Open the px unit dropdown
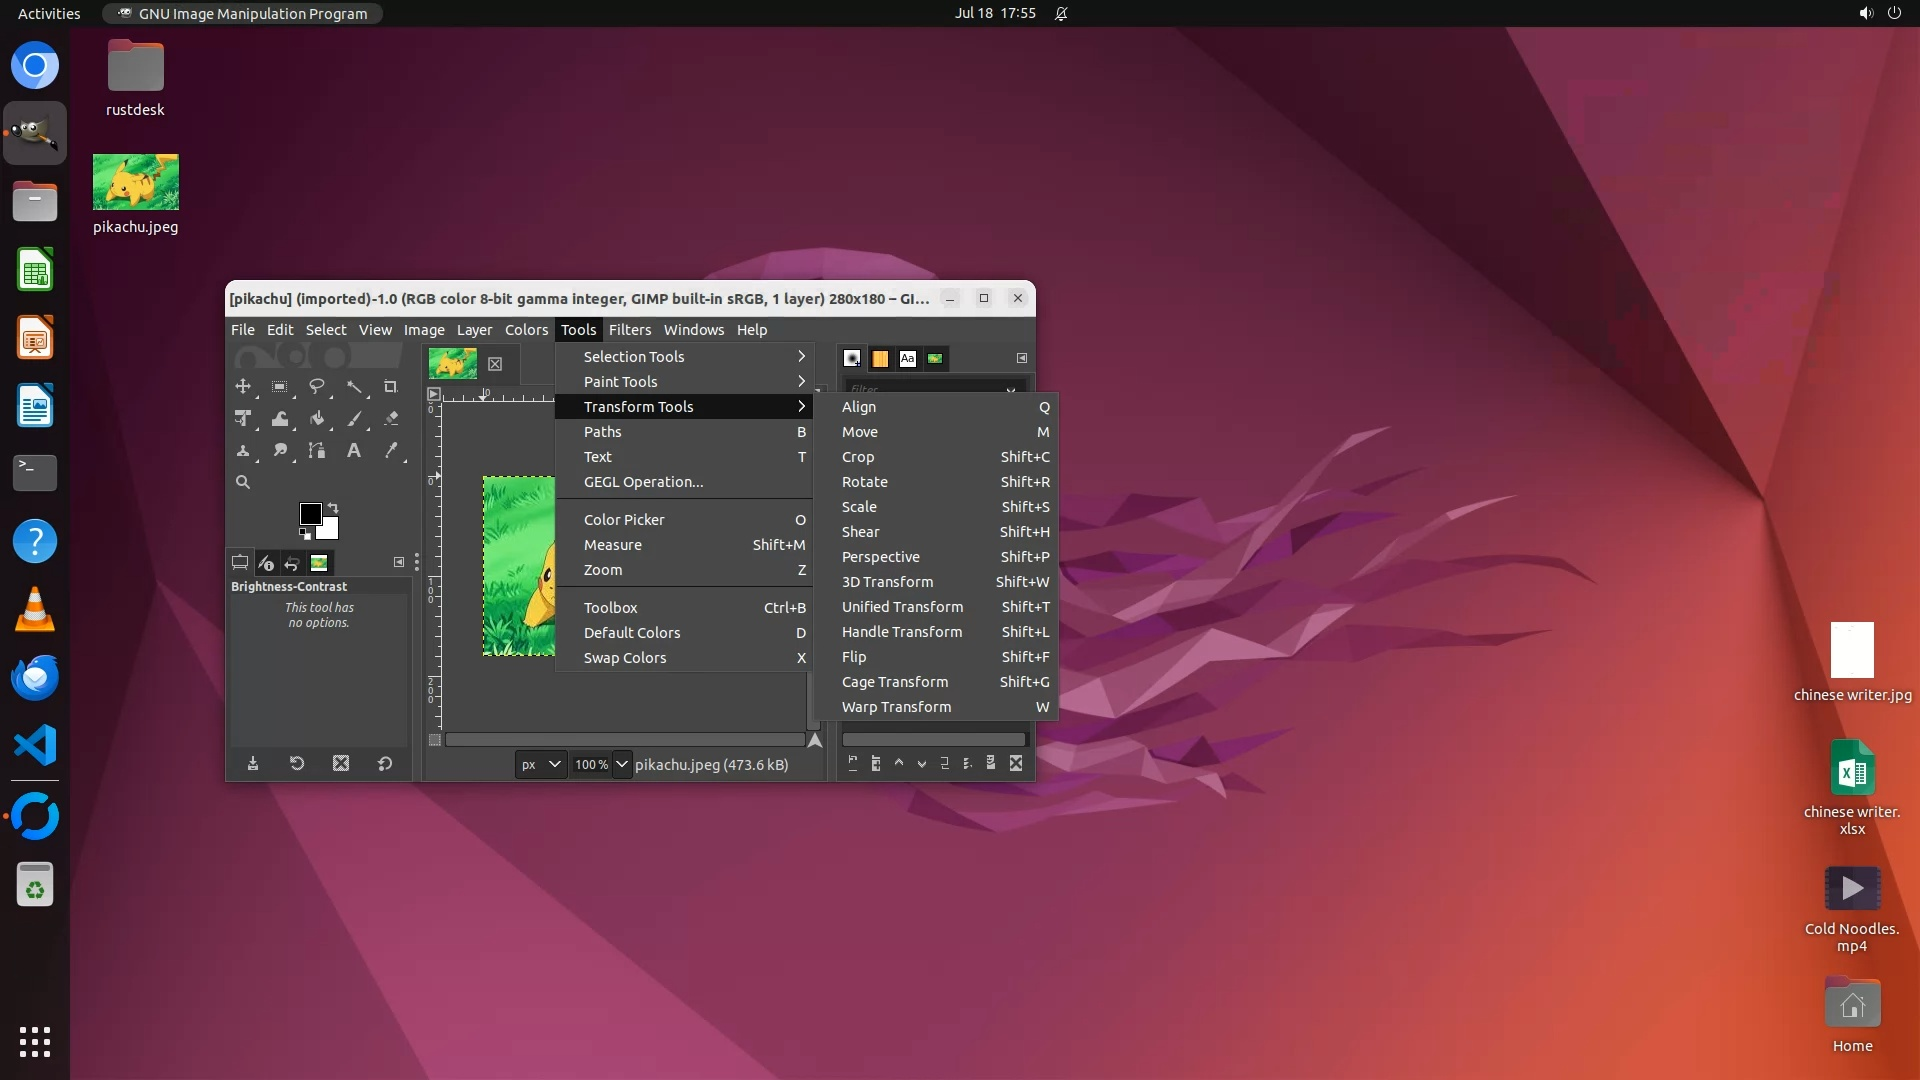This screenshot has height=1080, width=1920. click(541, 764)
